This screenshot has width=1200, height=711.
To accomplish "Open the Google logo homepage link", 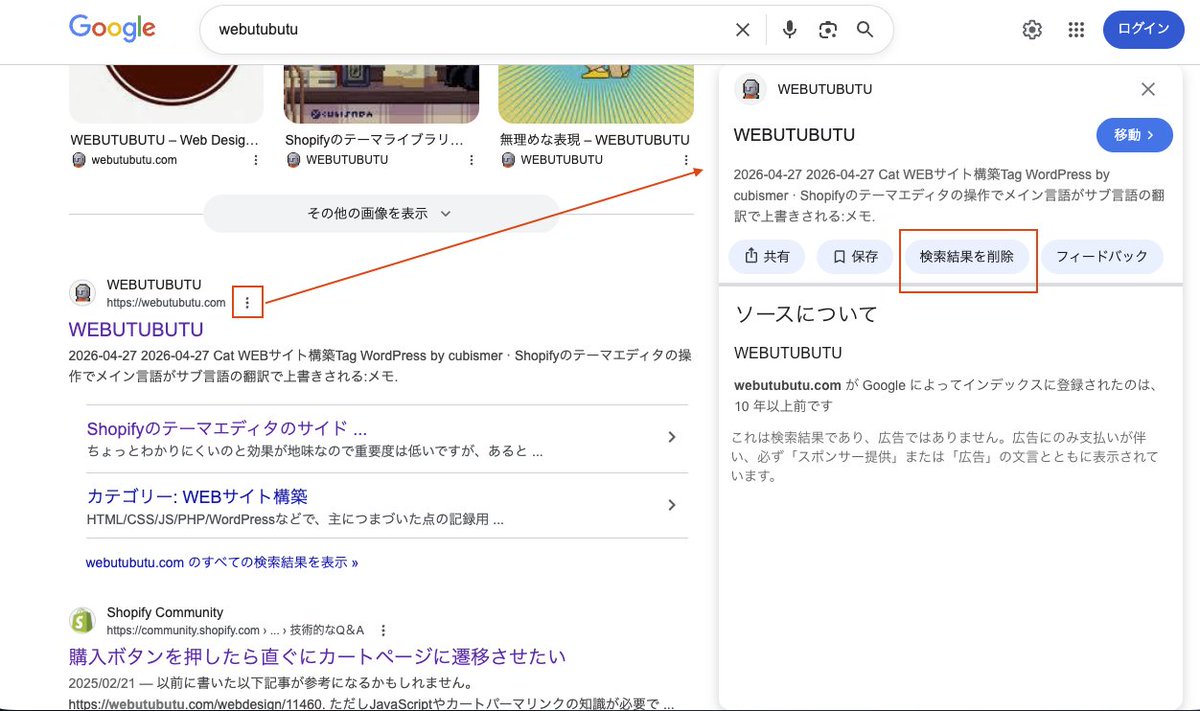I will (x=112, y=28).
